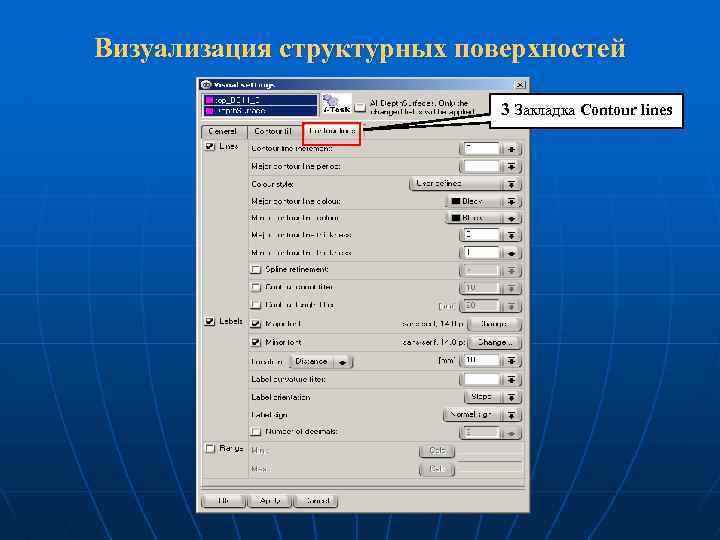This screenshot has height=540, width=720.
Task: Click Calc button for Min range
Action: 437,451
